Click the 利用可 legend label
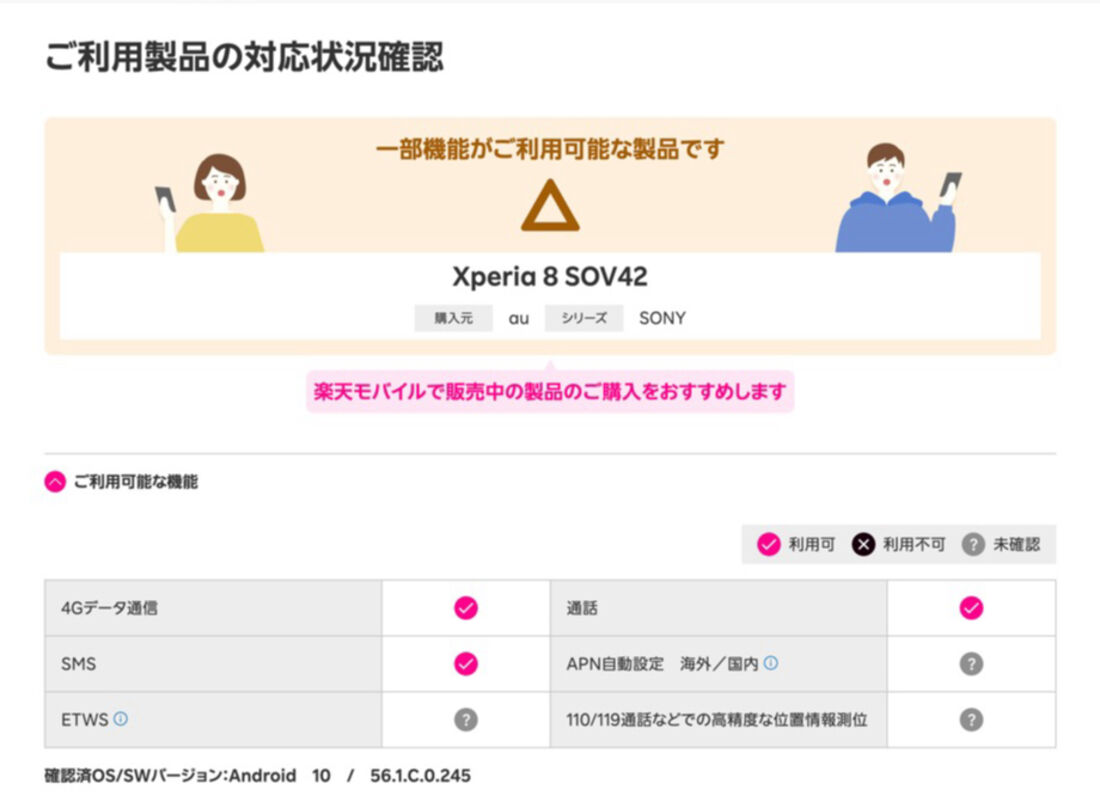The image size is (1100, 802). click(x=812, y=544)
